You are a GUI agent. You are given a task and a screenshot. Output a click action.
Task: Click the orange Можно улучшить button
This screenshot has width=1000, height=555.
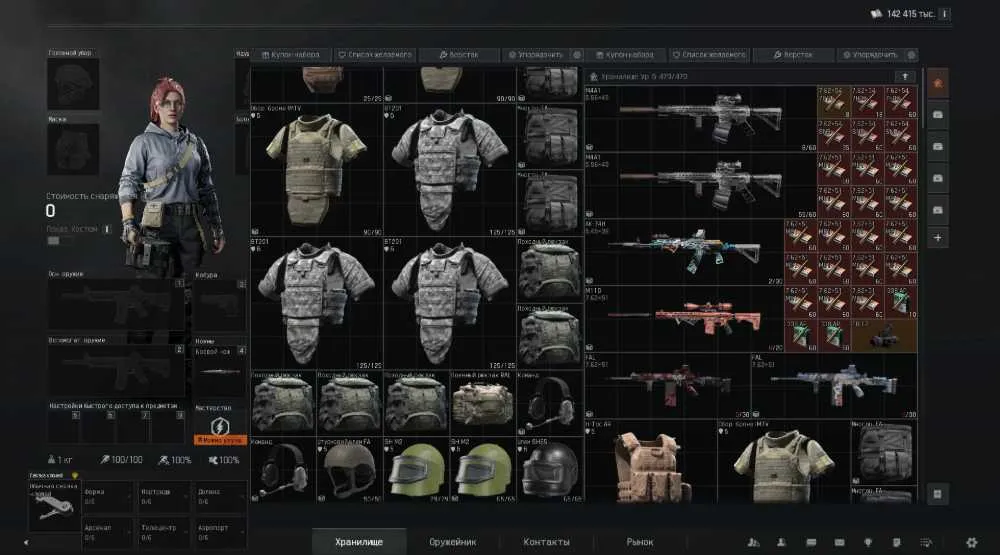tap(220, 440)
